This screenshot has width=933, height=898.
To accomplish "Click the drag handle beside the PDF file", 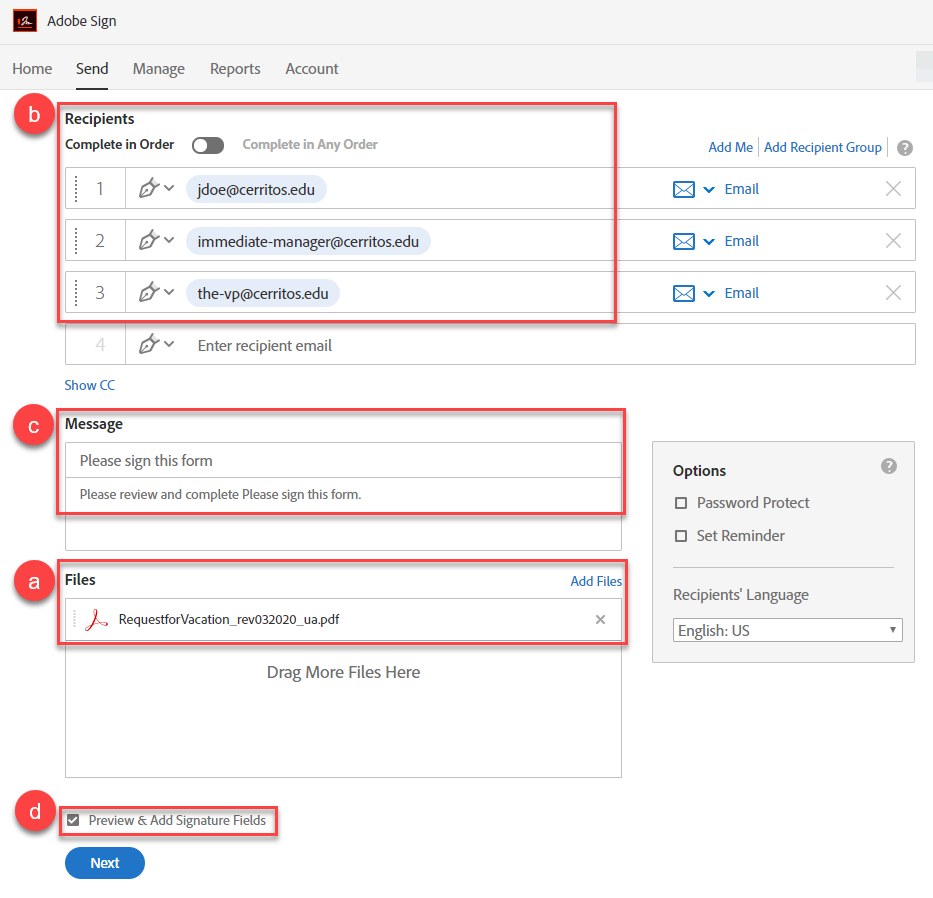I will pyautogui.click(x=74, y=619).
